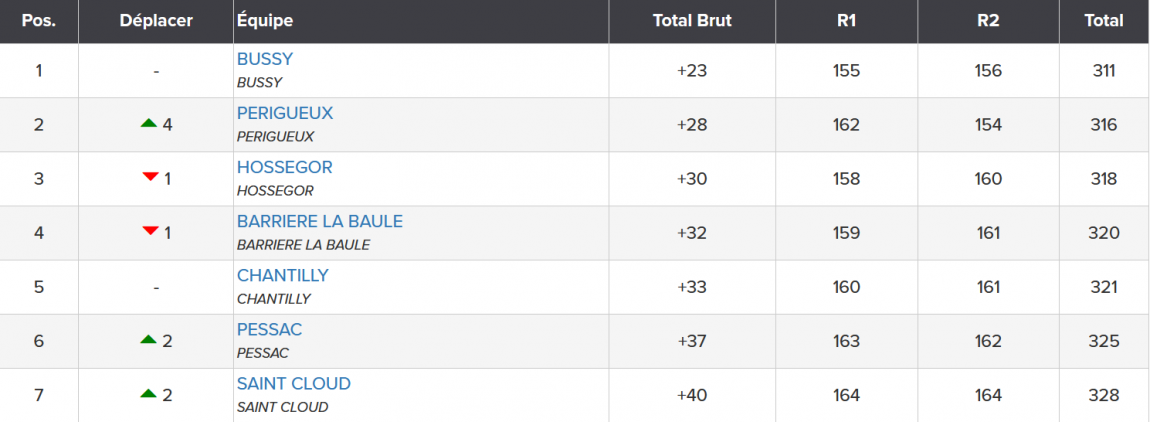Select the Total Brut column header
Image resolution: width=1150 pixels, height=422 pixels.
click(692, 21)
